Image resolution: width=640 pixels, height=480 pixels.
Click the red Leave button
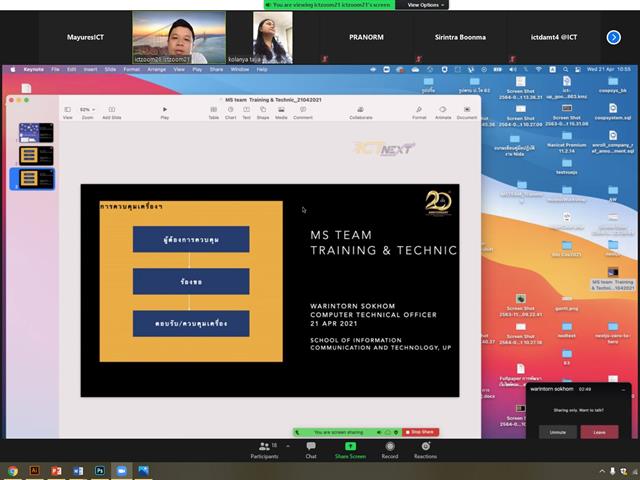click(x=599, y=432)
